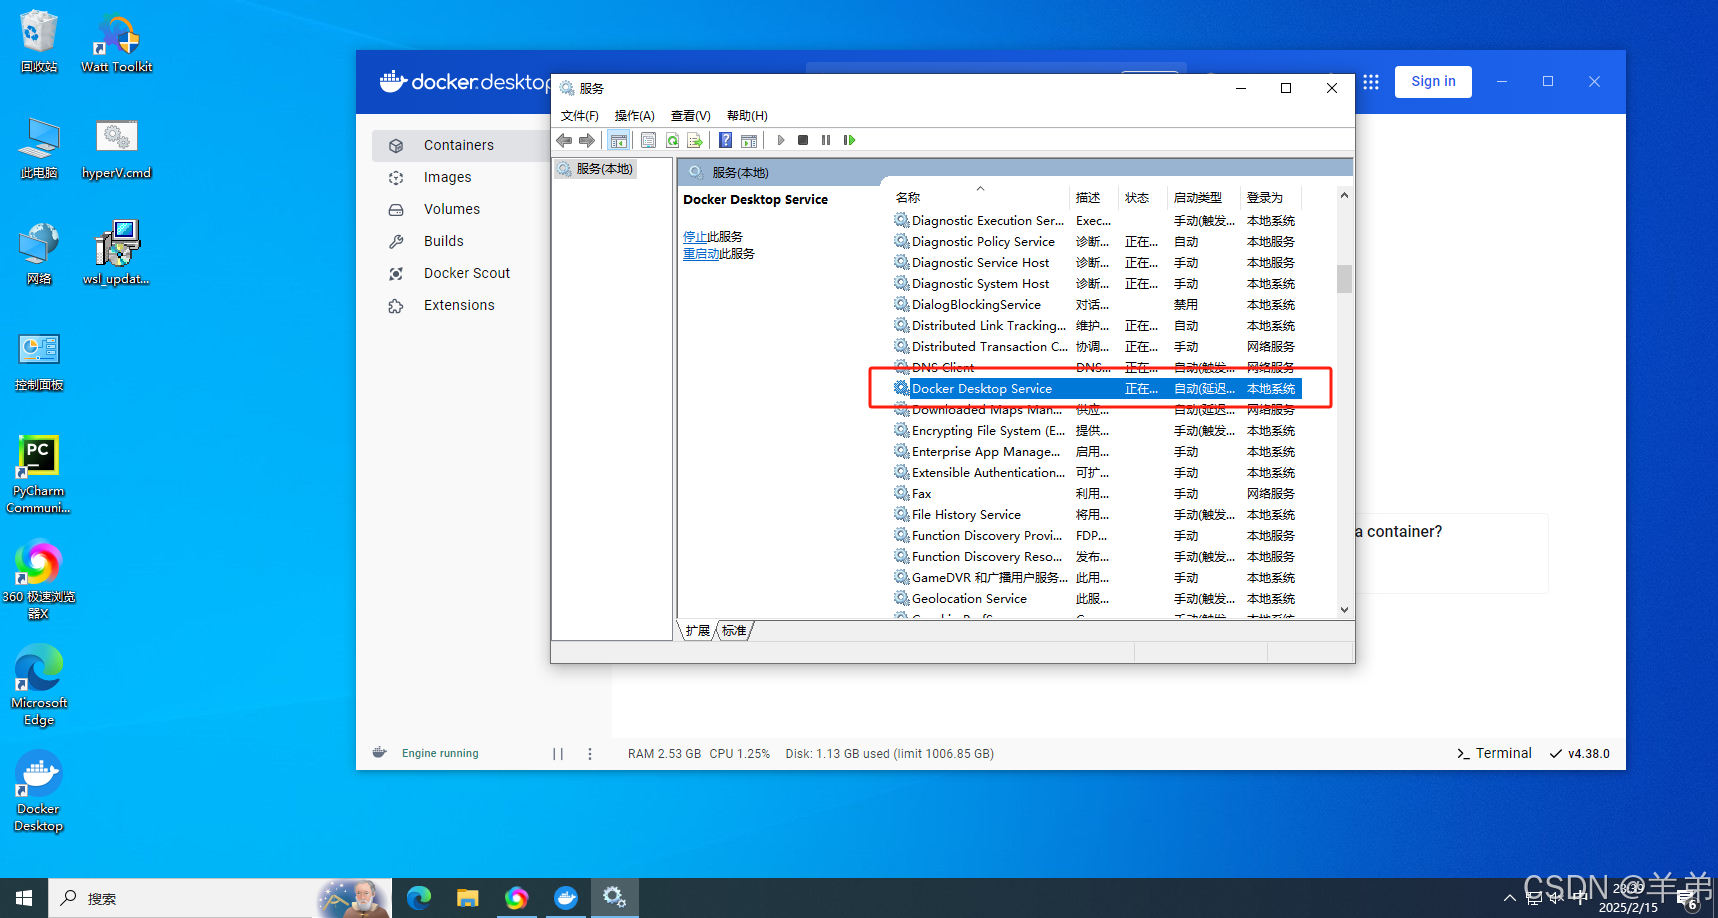
Task: Open Properties icon in Services toolbar
Action: (x=648, y=140)
